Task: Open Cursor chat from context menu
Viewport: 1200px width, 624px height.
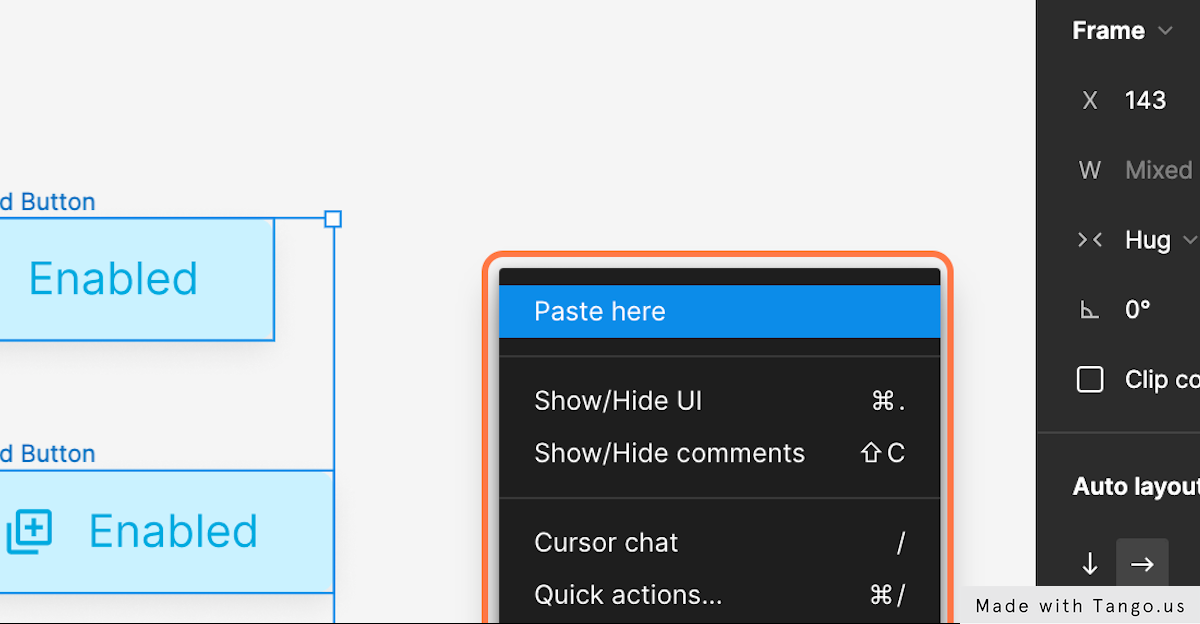Action: (x=606, y=543)
